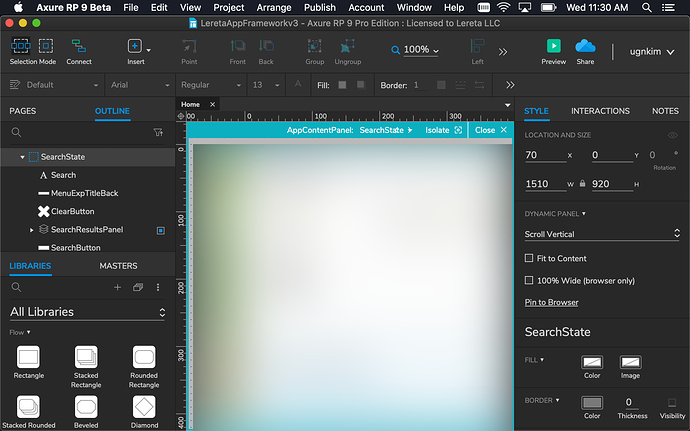The height and width of the screenshot is (431, 690).
Task: Enable the Fit to Content checkbox
Action: (529, 258)
